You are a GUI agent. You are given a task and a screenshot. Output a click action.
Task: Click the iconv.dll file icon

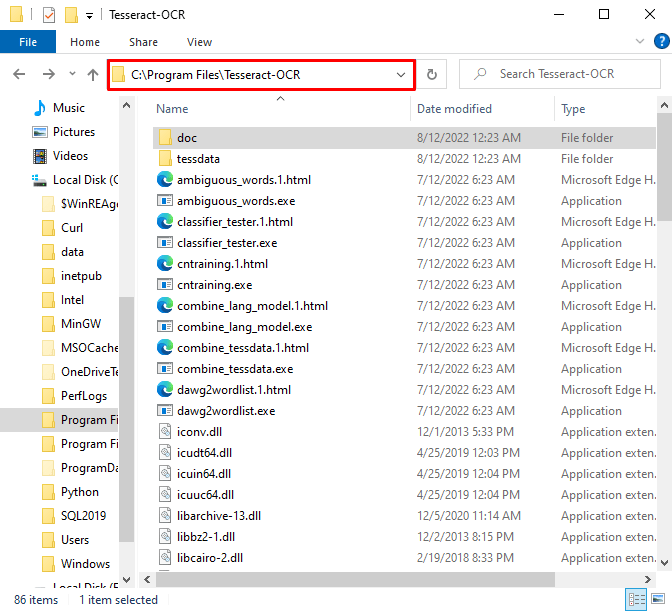[x=165, y=432]
